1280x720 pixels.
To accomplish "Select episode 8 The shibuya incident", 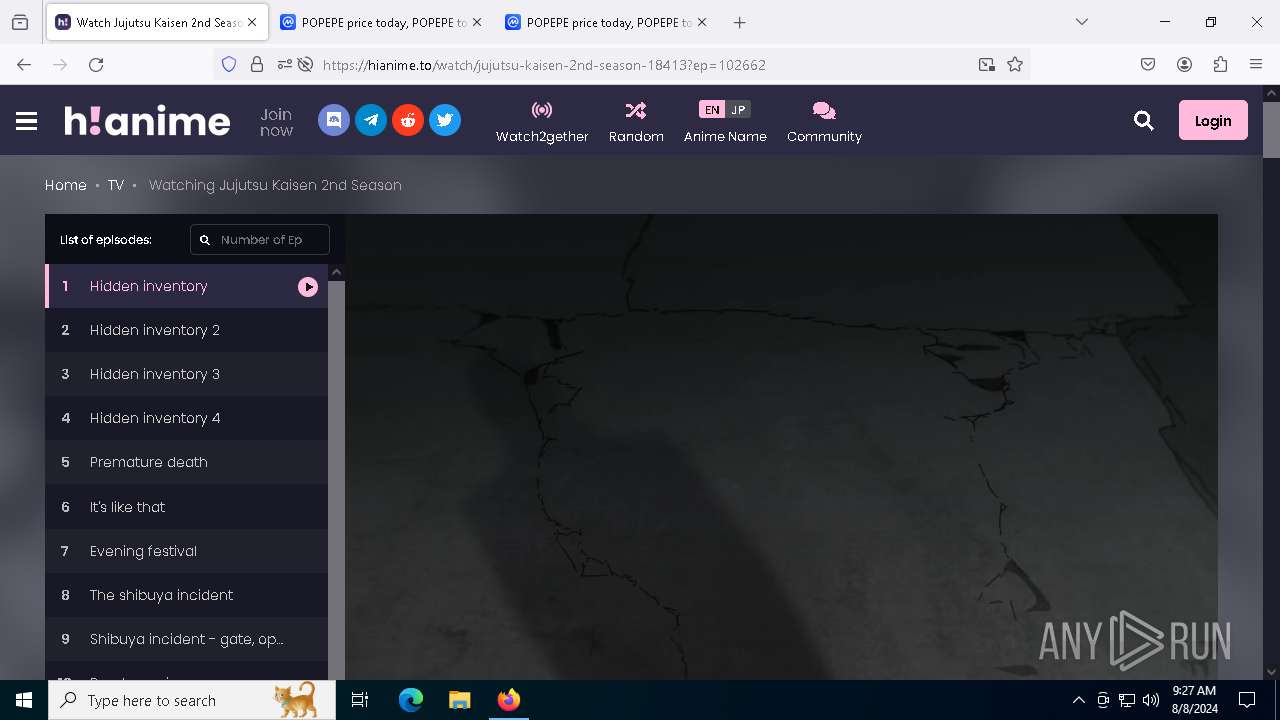I will [x=186, y=595].
